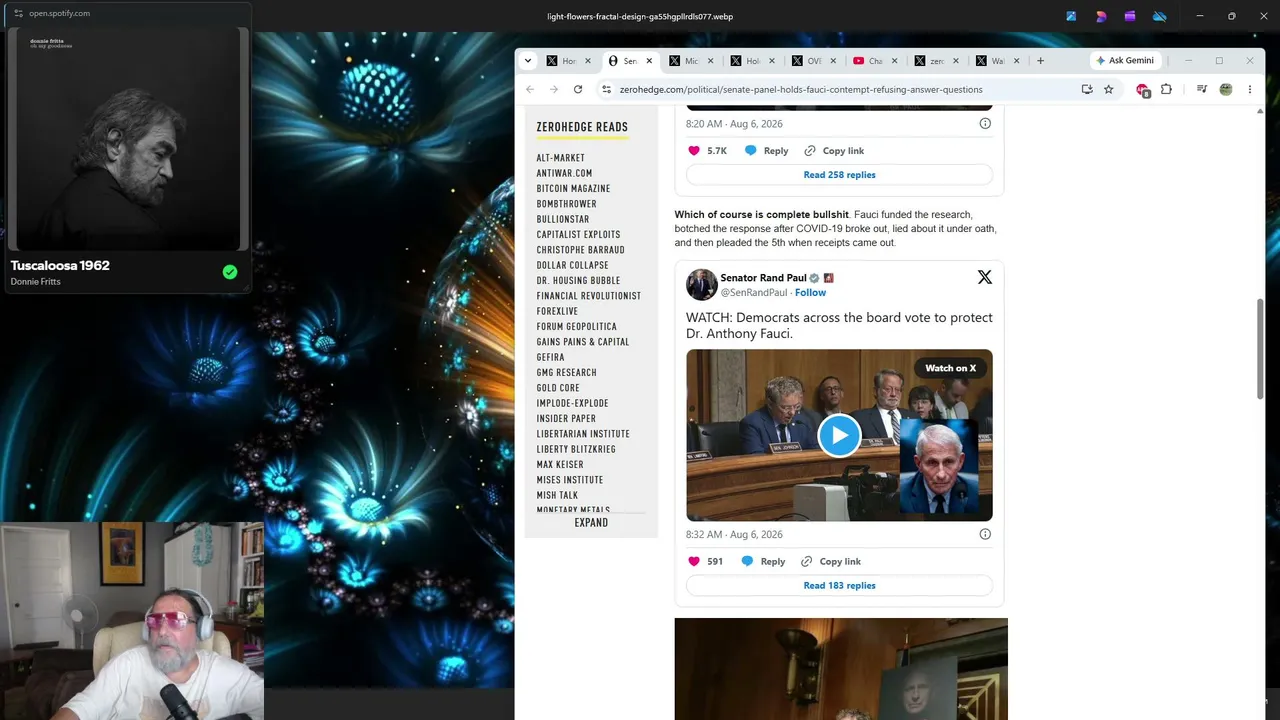Screen dimensions: 1280x720
Task: Open the red extension icon with badge
Action: pos(1143,90)
